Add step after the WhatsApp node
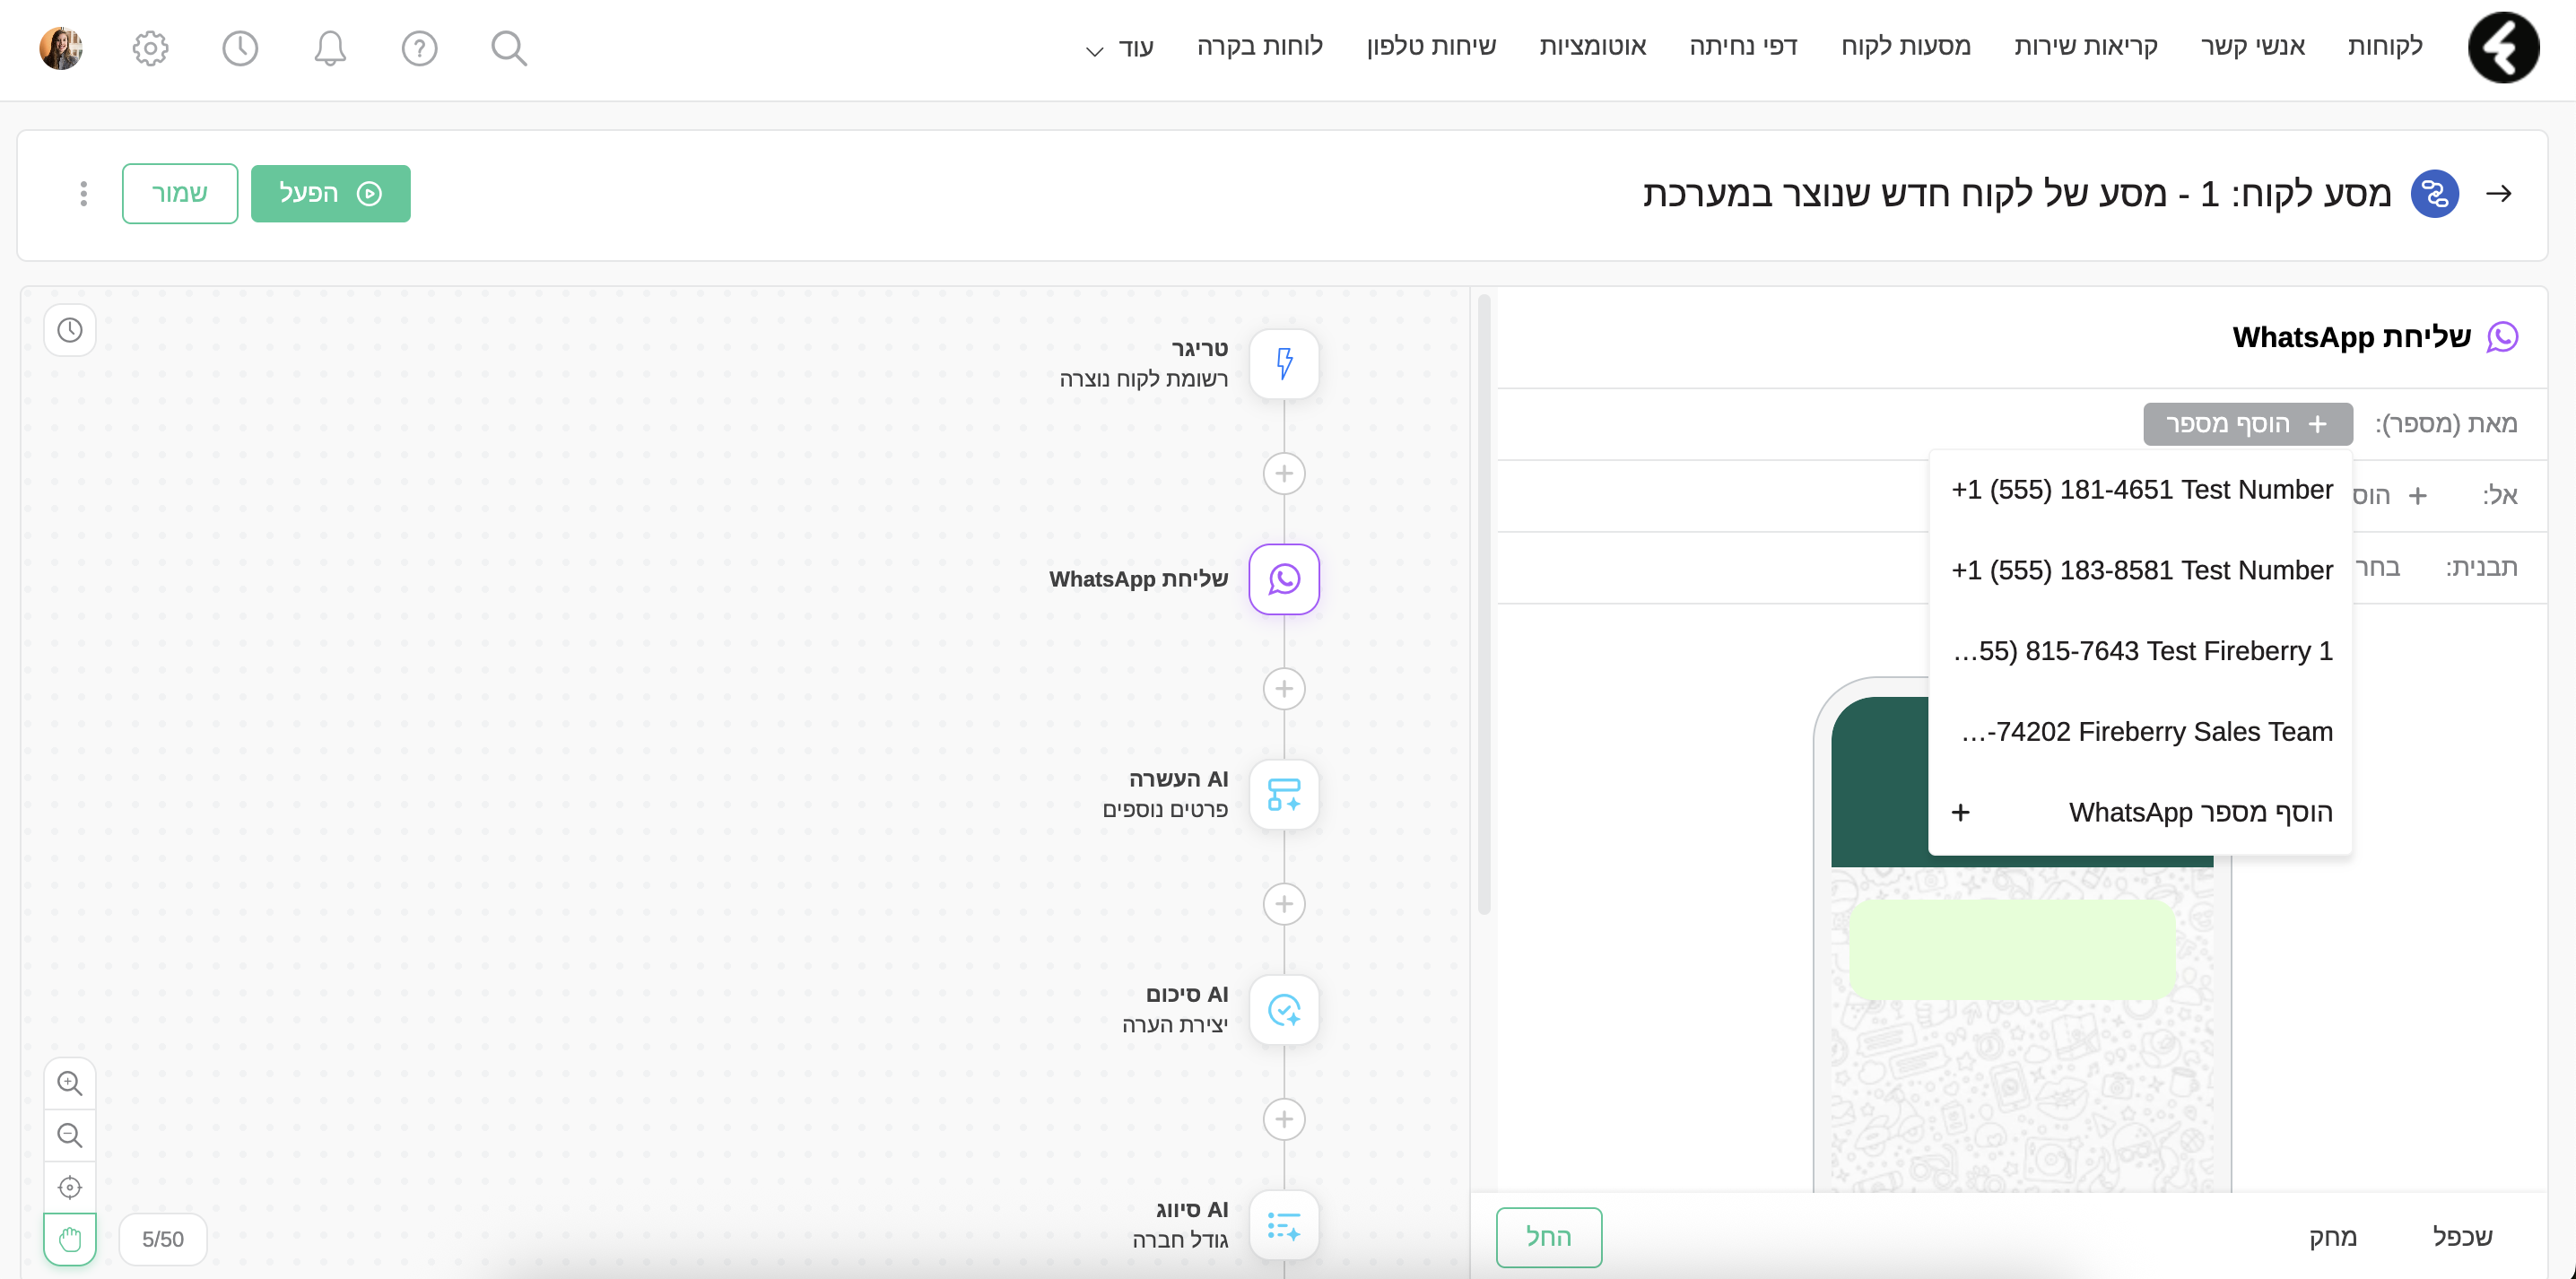 tap(1284, 688)
